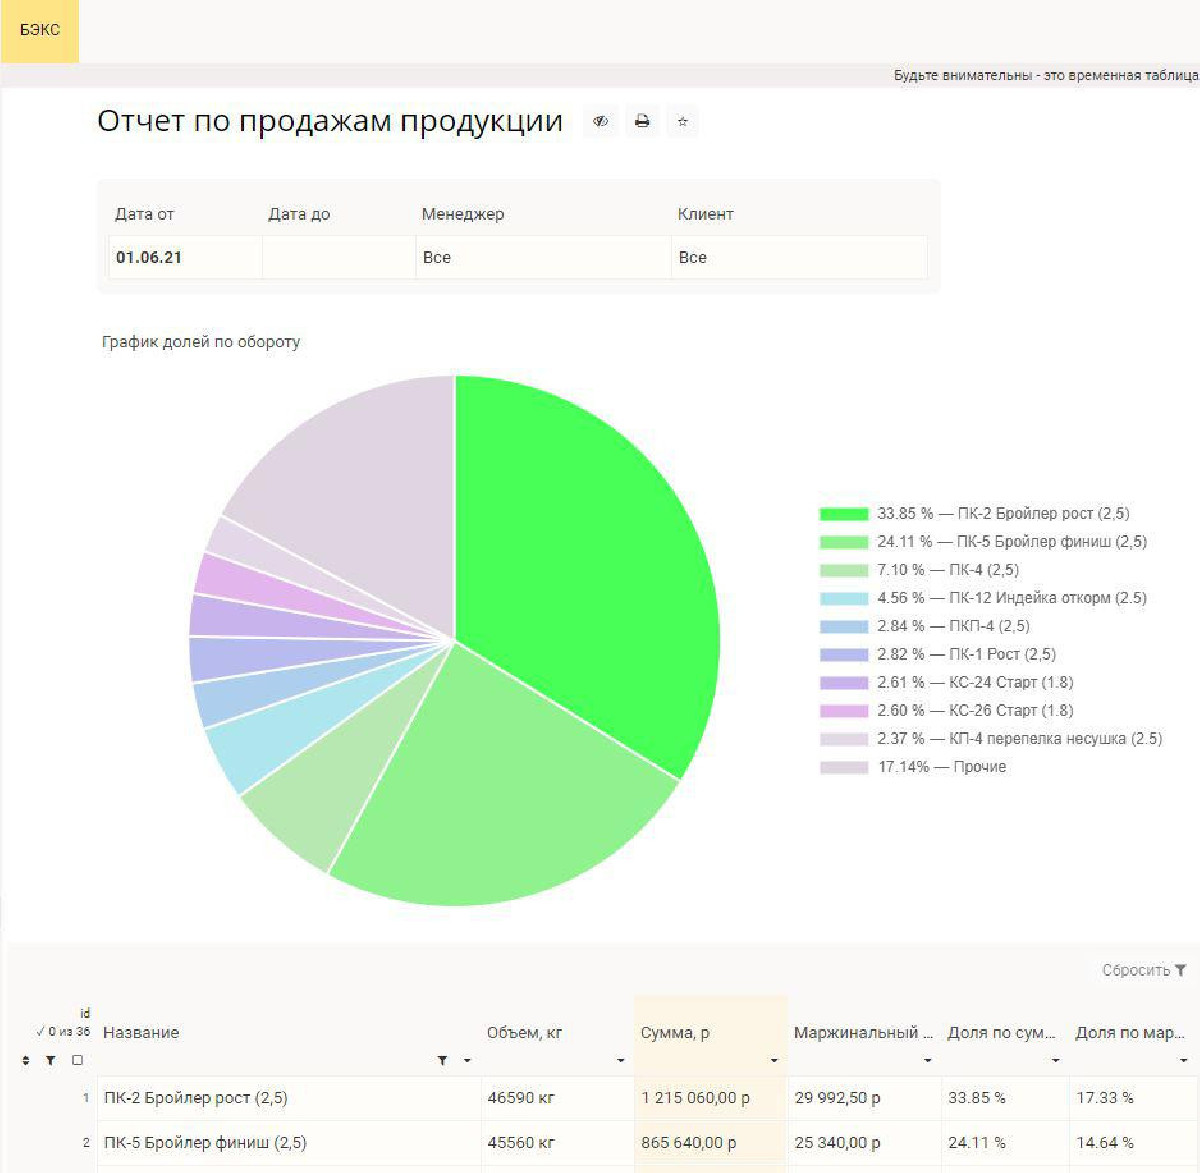Click the crossed-eye icon beside the report title
This screenshot has width=1200, height=1173.
coord(600,121)
